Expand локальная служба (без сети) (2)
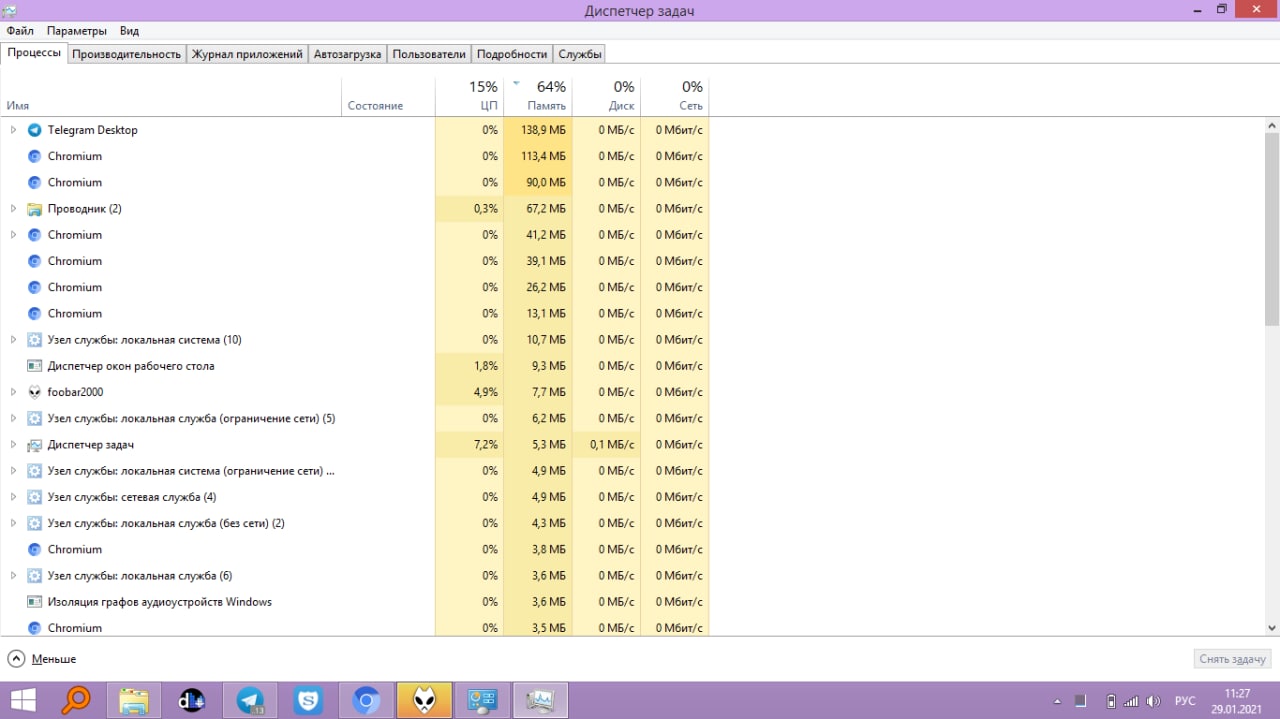Image resolution: width=1280 pixels, height=719 pixels. coord(13,523)
